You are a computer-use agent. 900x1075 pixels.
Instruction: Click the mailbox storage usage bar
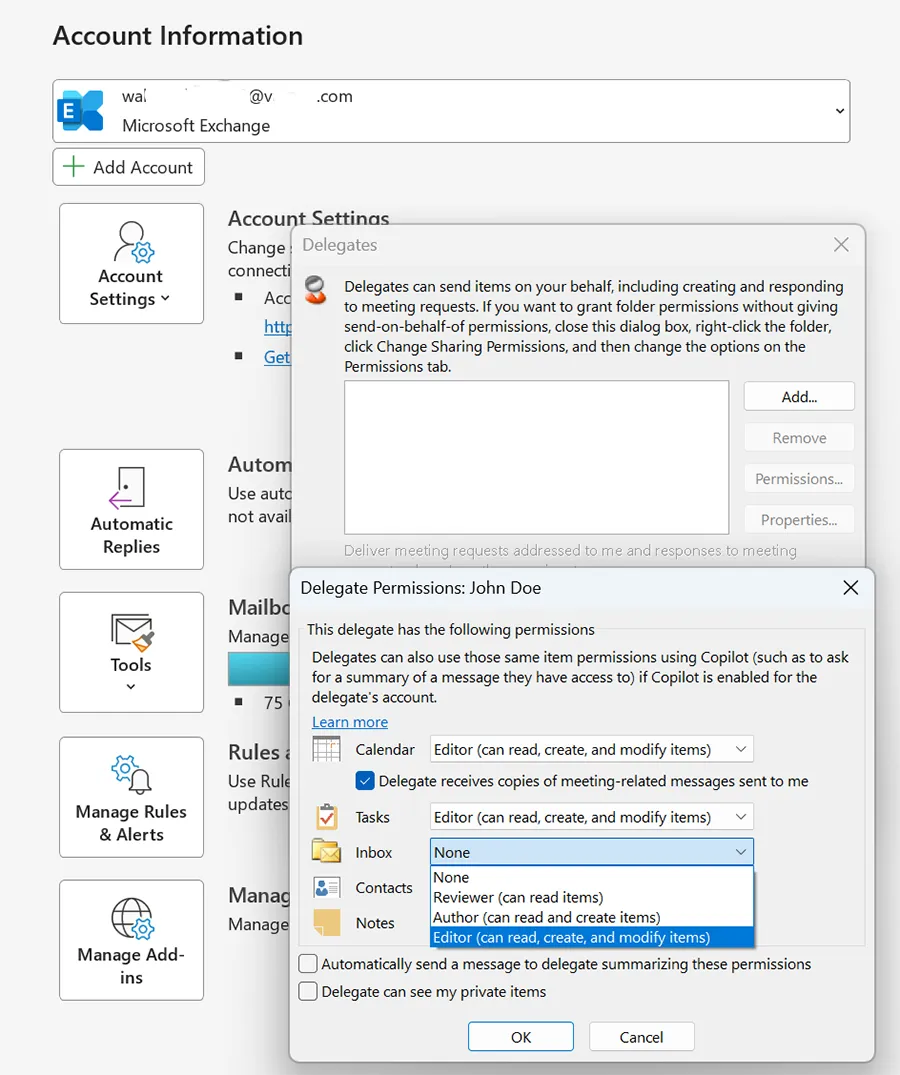(x=258, y=667)
